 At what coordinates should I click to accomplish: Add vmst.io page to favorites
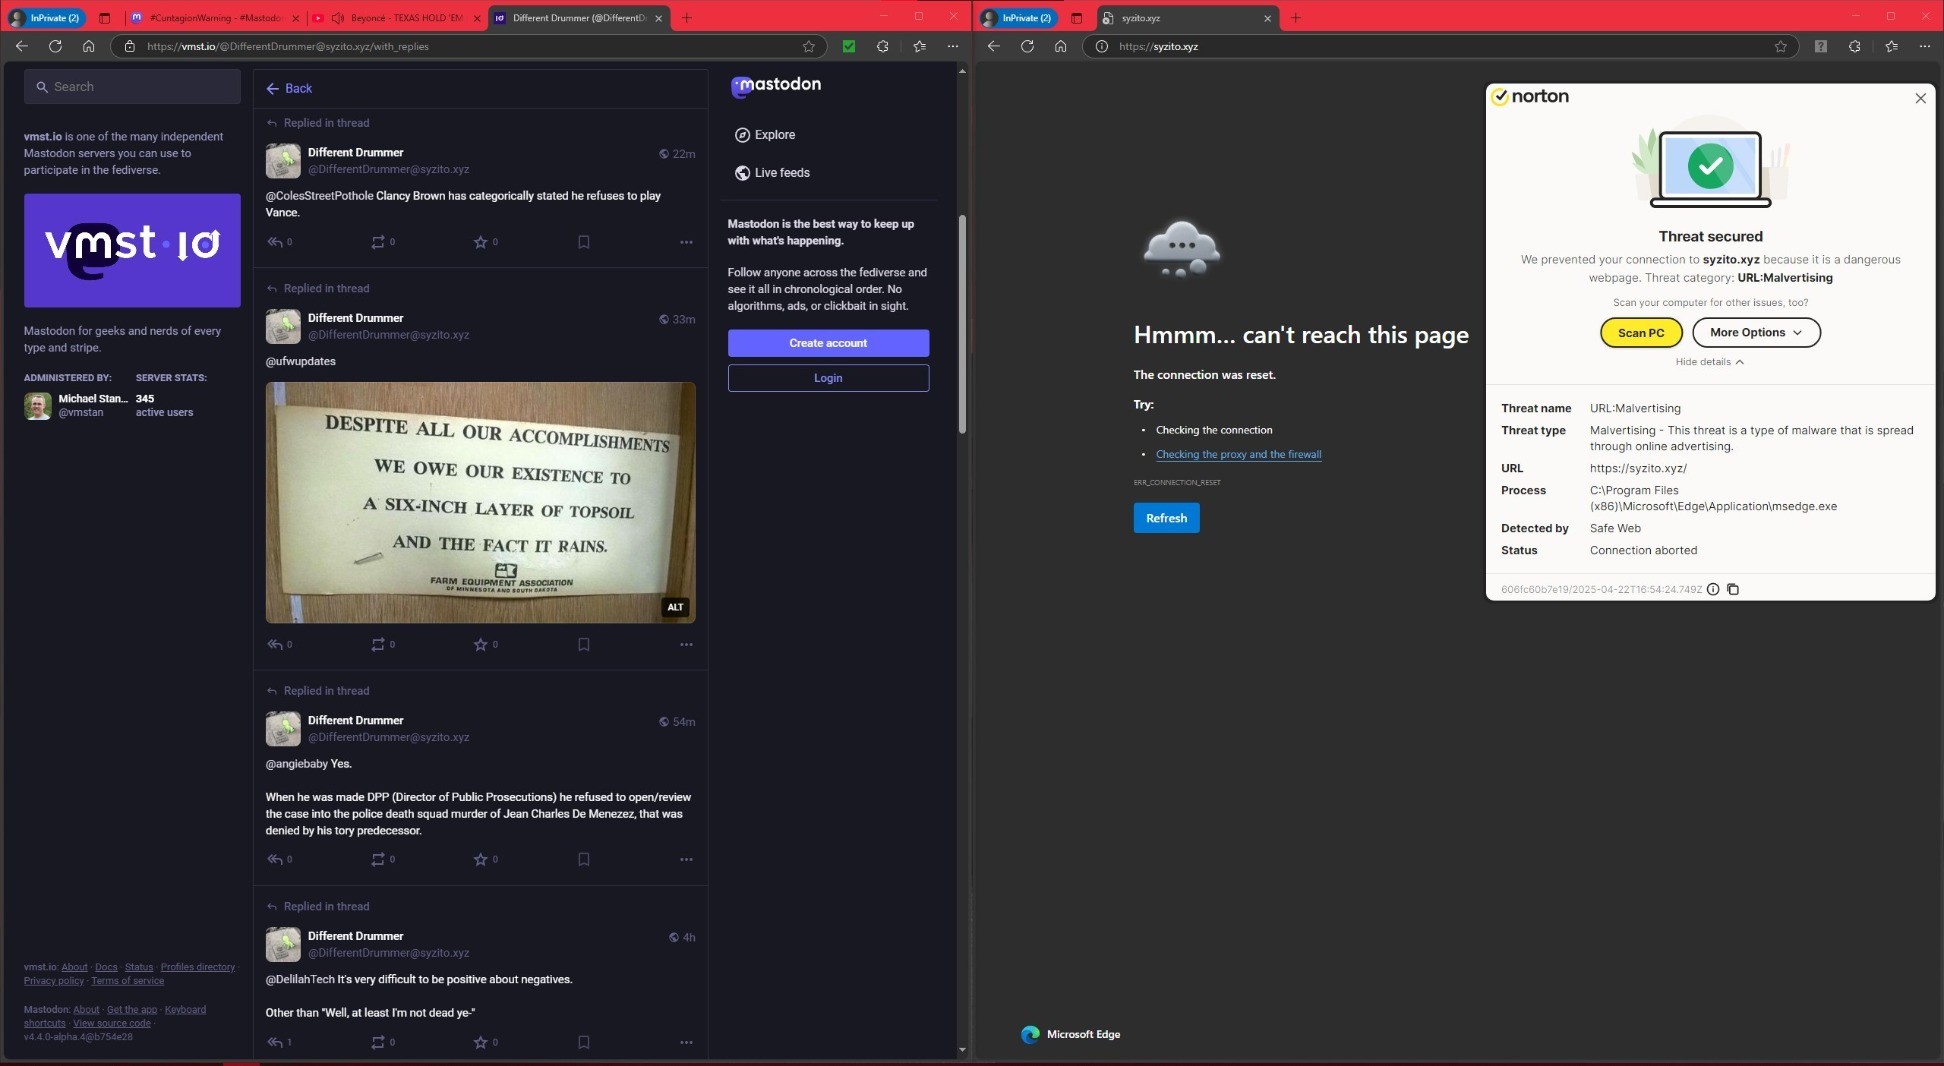pyautogui.click(x=808, y=46)
